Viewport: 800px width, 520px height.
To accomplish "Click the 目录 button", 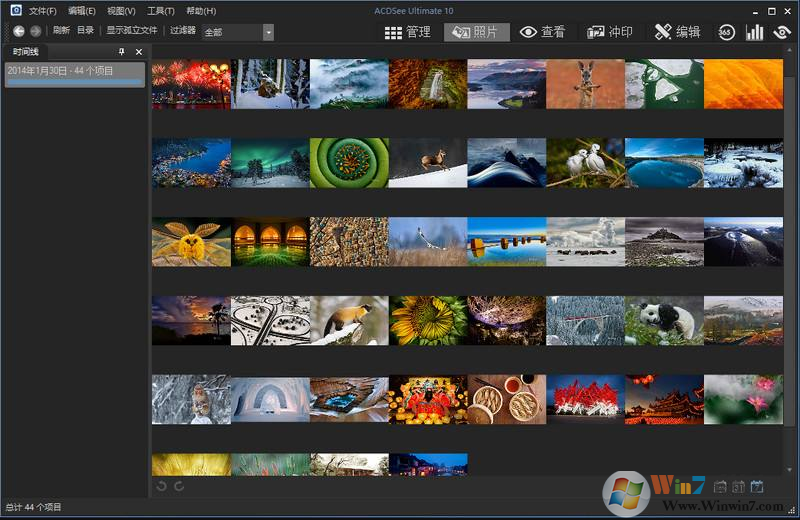I will click(85, 31).
